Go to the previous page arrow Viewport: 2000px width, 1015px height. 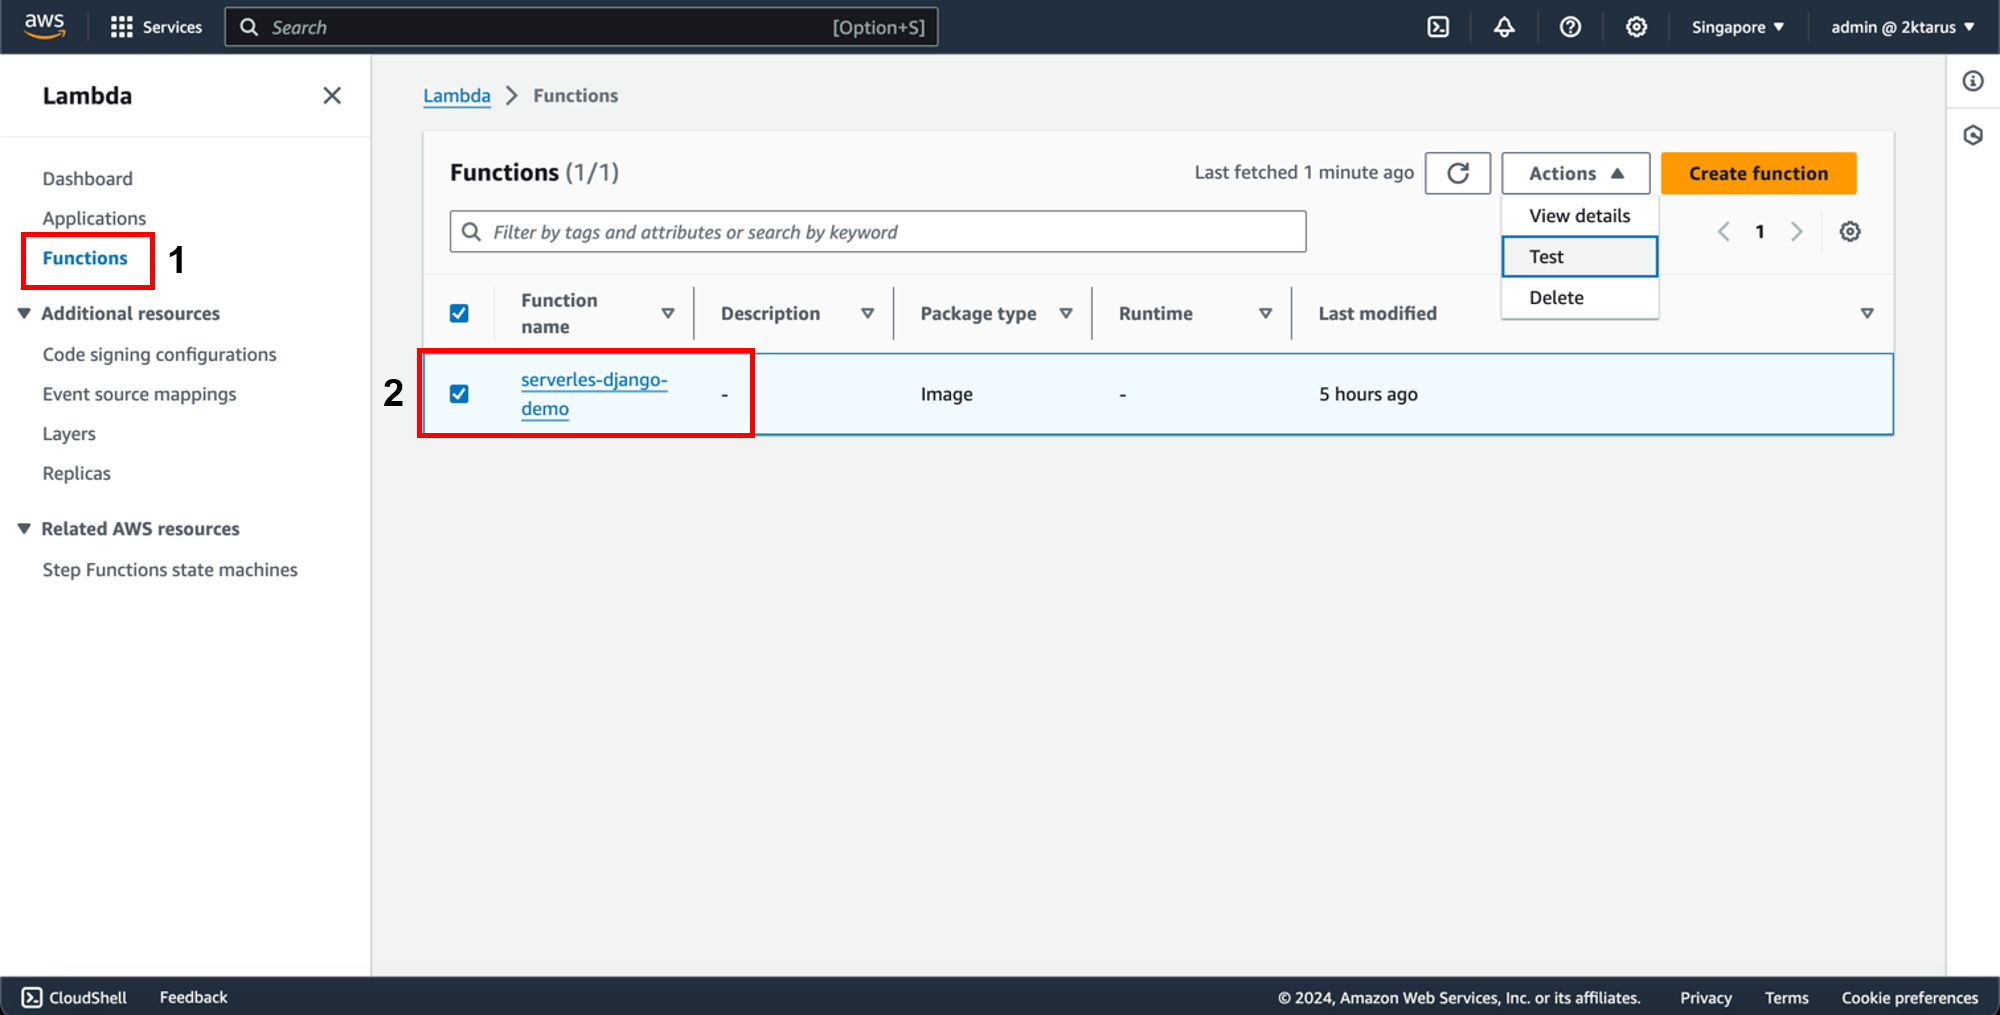1724,232
